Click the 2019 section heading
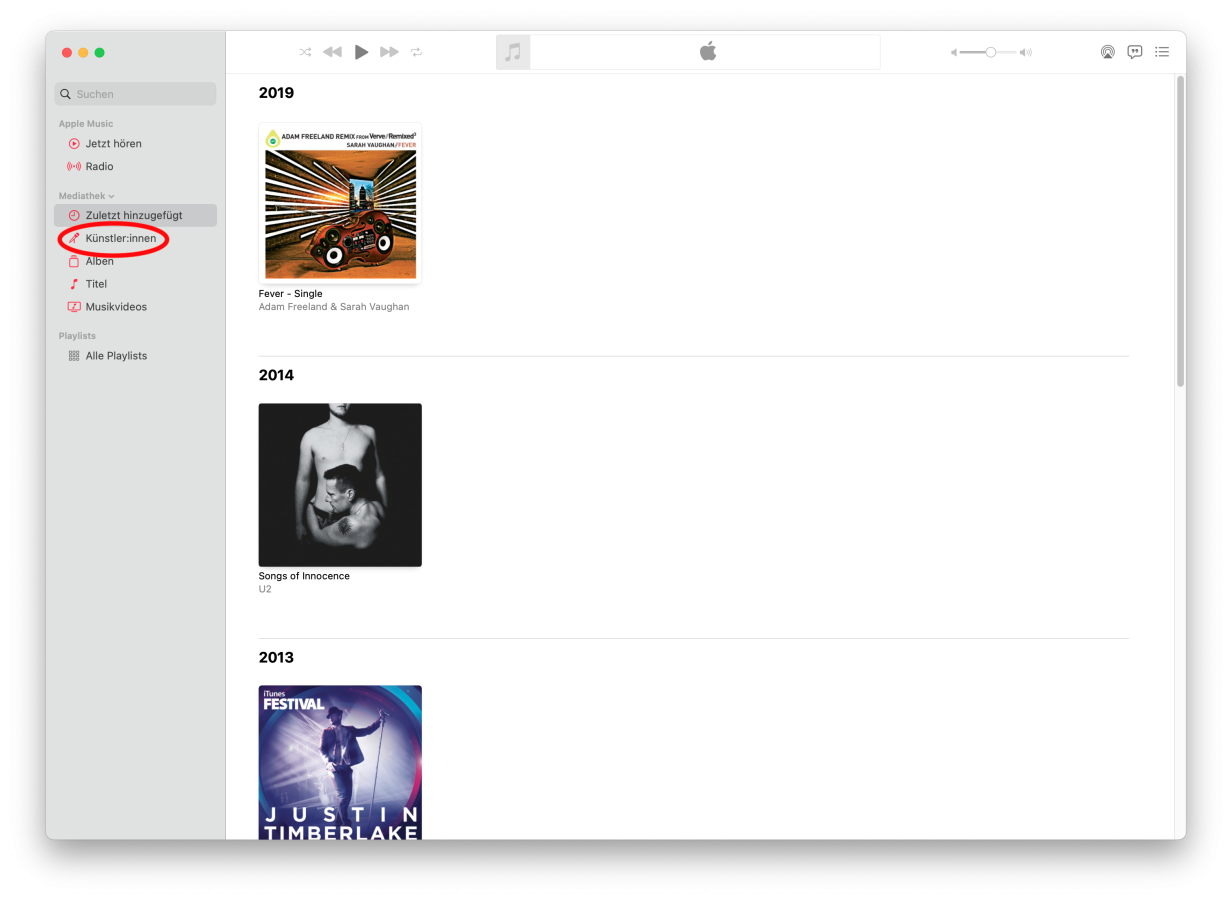1232x900 pixels. point(276,93)
